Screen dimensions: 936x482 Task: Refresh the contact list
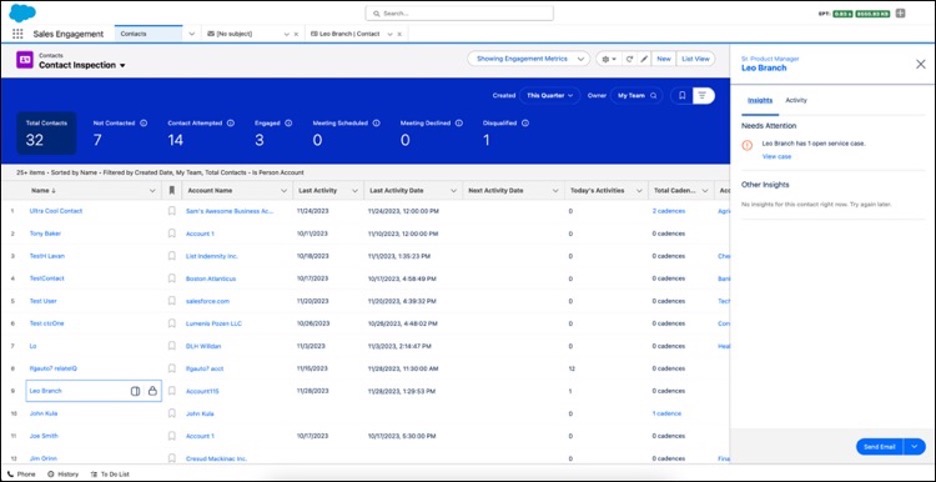click(x=629, y=59)
